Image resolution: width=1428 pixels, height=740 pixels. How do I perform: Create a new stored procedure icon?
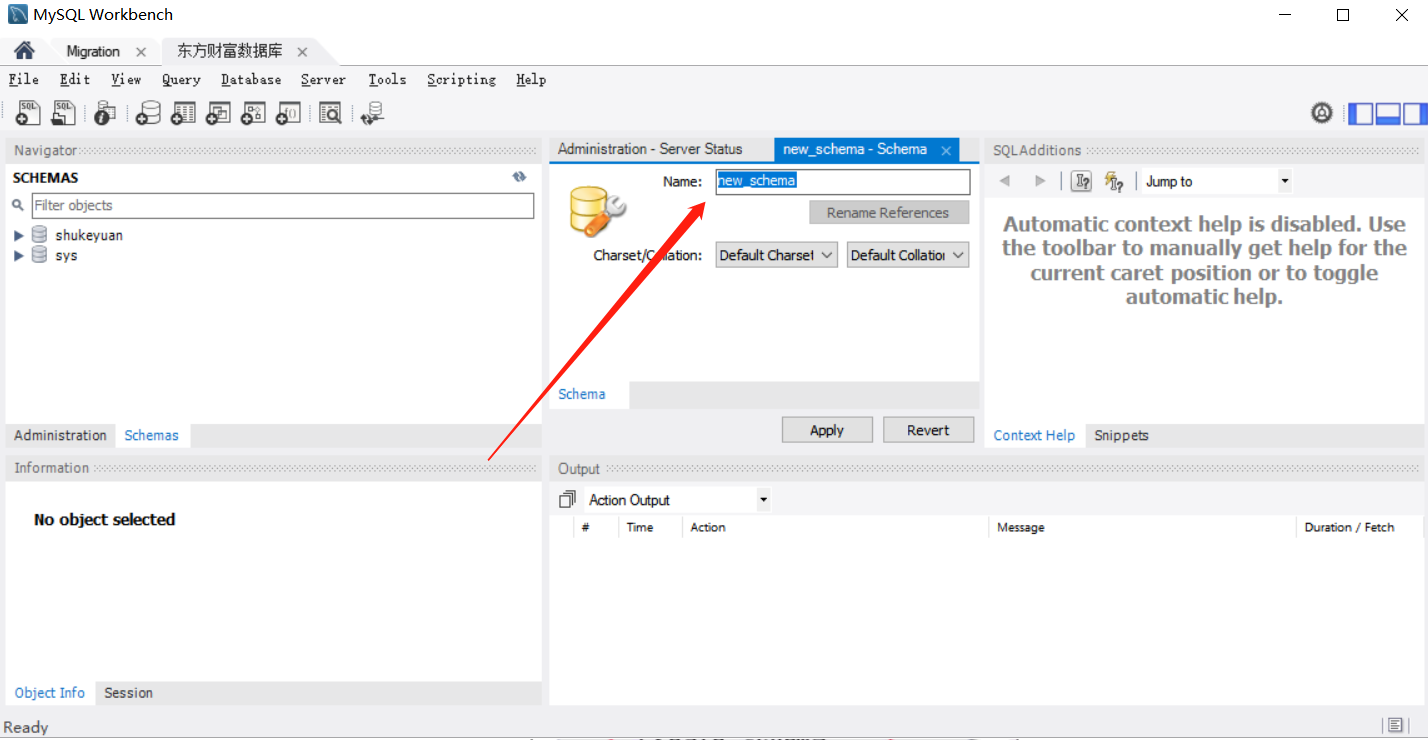(253, 113)
